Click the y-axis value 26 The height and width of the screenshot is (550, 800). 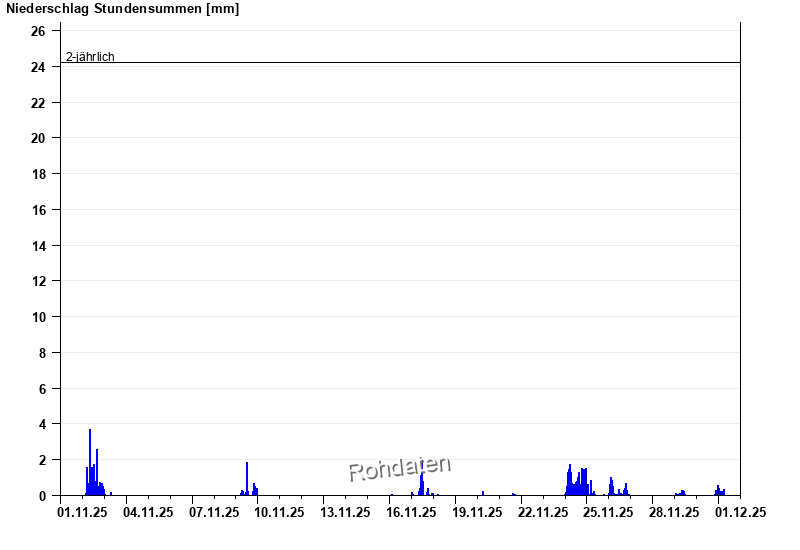[x=38, y=32]
